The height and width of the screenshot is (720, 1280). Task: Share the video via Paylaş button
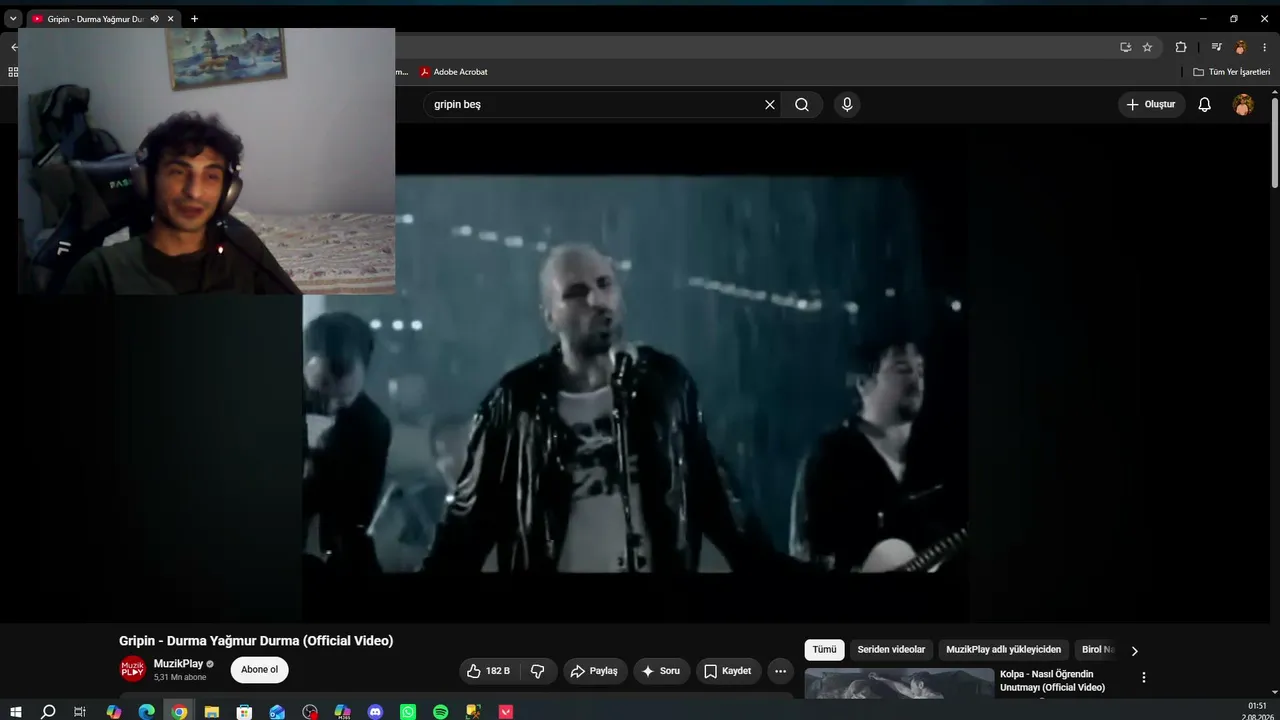[x=595, y=671]
